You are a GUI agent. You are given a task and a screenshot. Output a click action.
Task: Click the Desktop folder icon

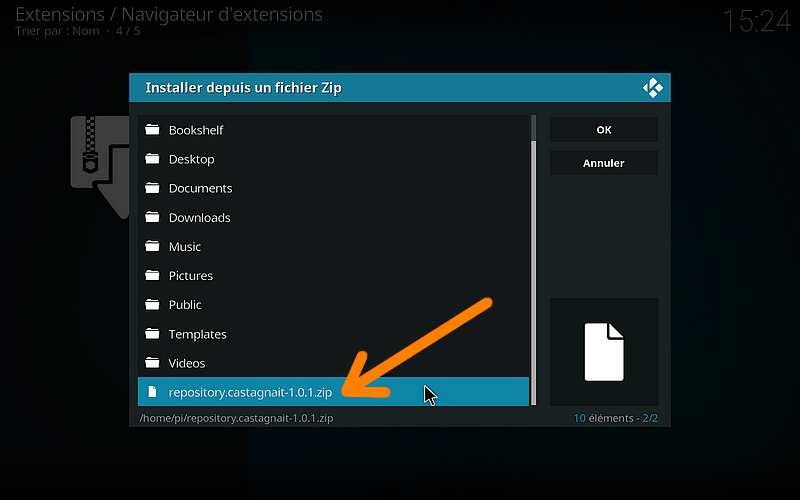point(152,159)
